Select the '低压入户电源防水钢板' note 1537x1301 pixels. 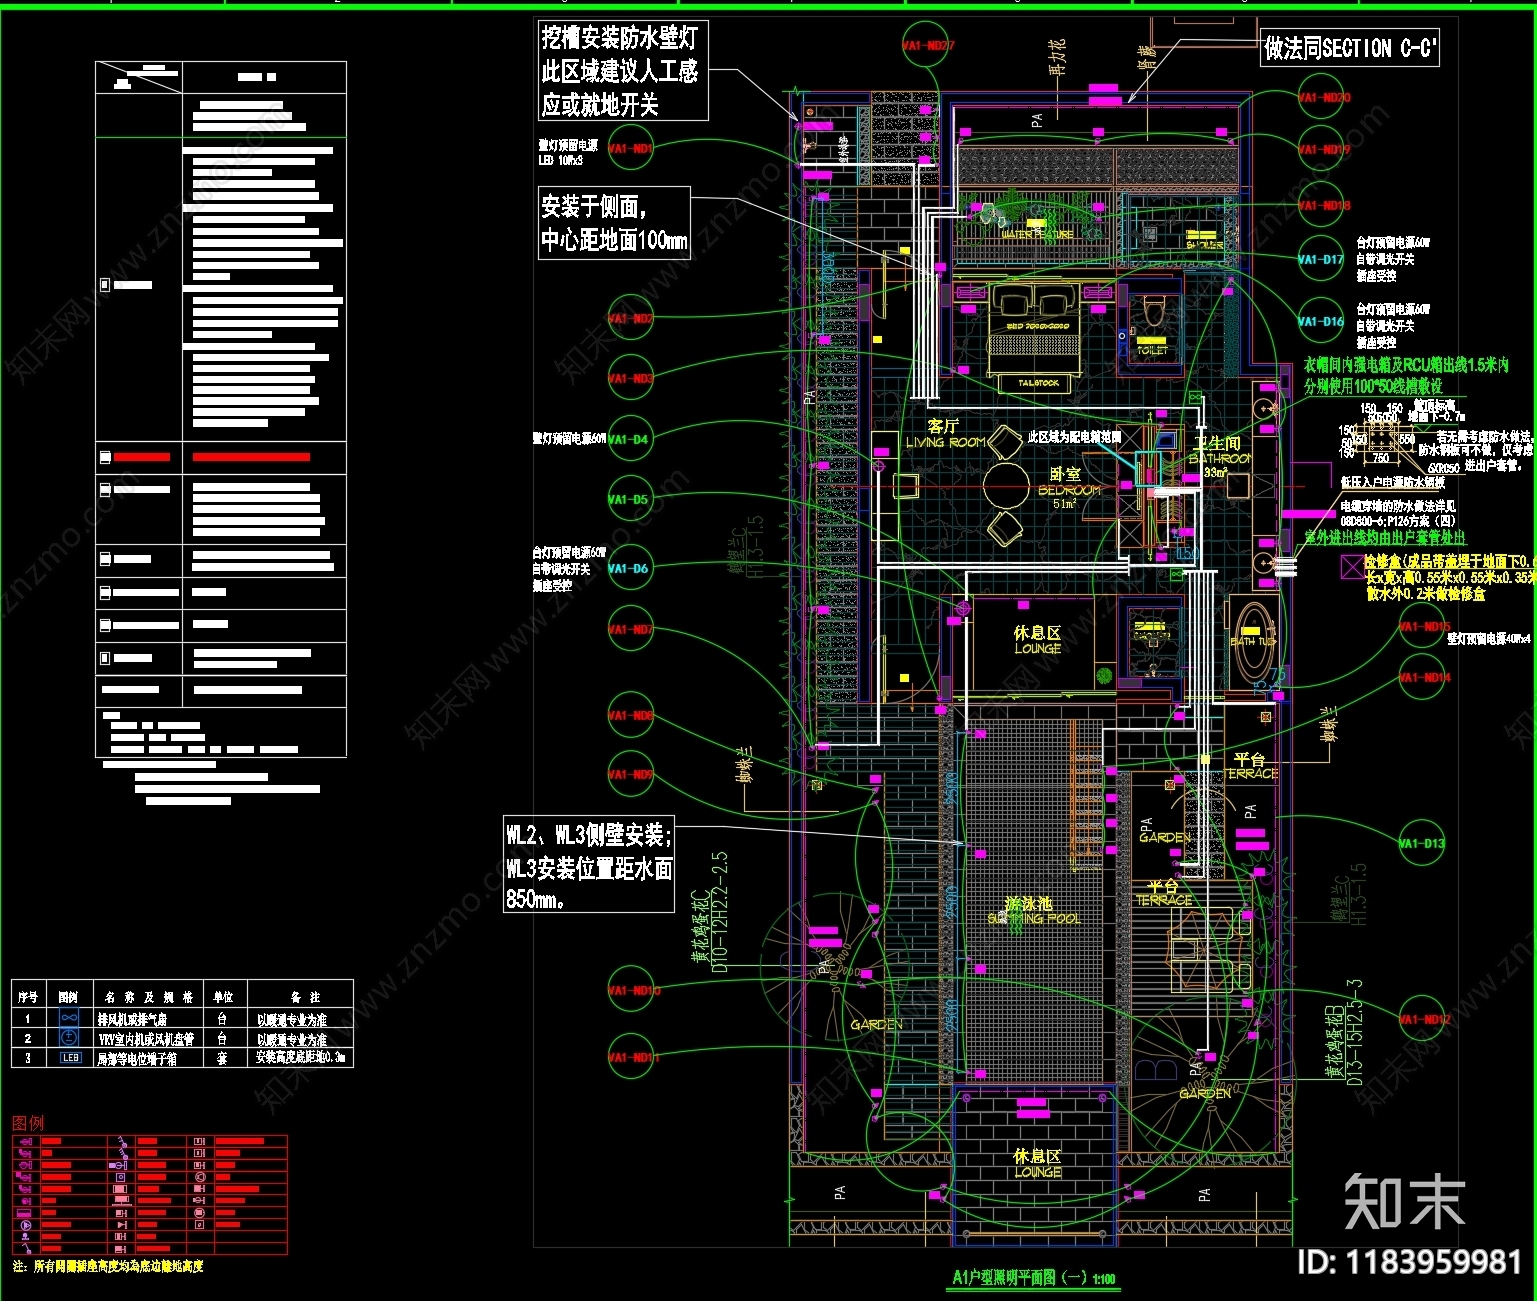[1393, 482]
